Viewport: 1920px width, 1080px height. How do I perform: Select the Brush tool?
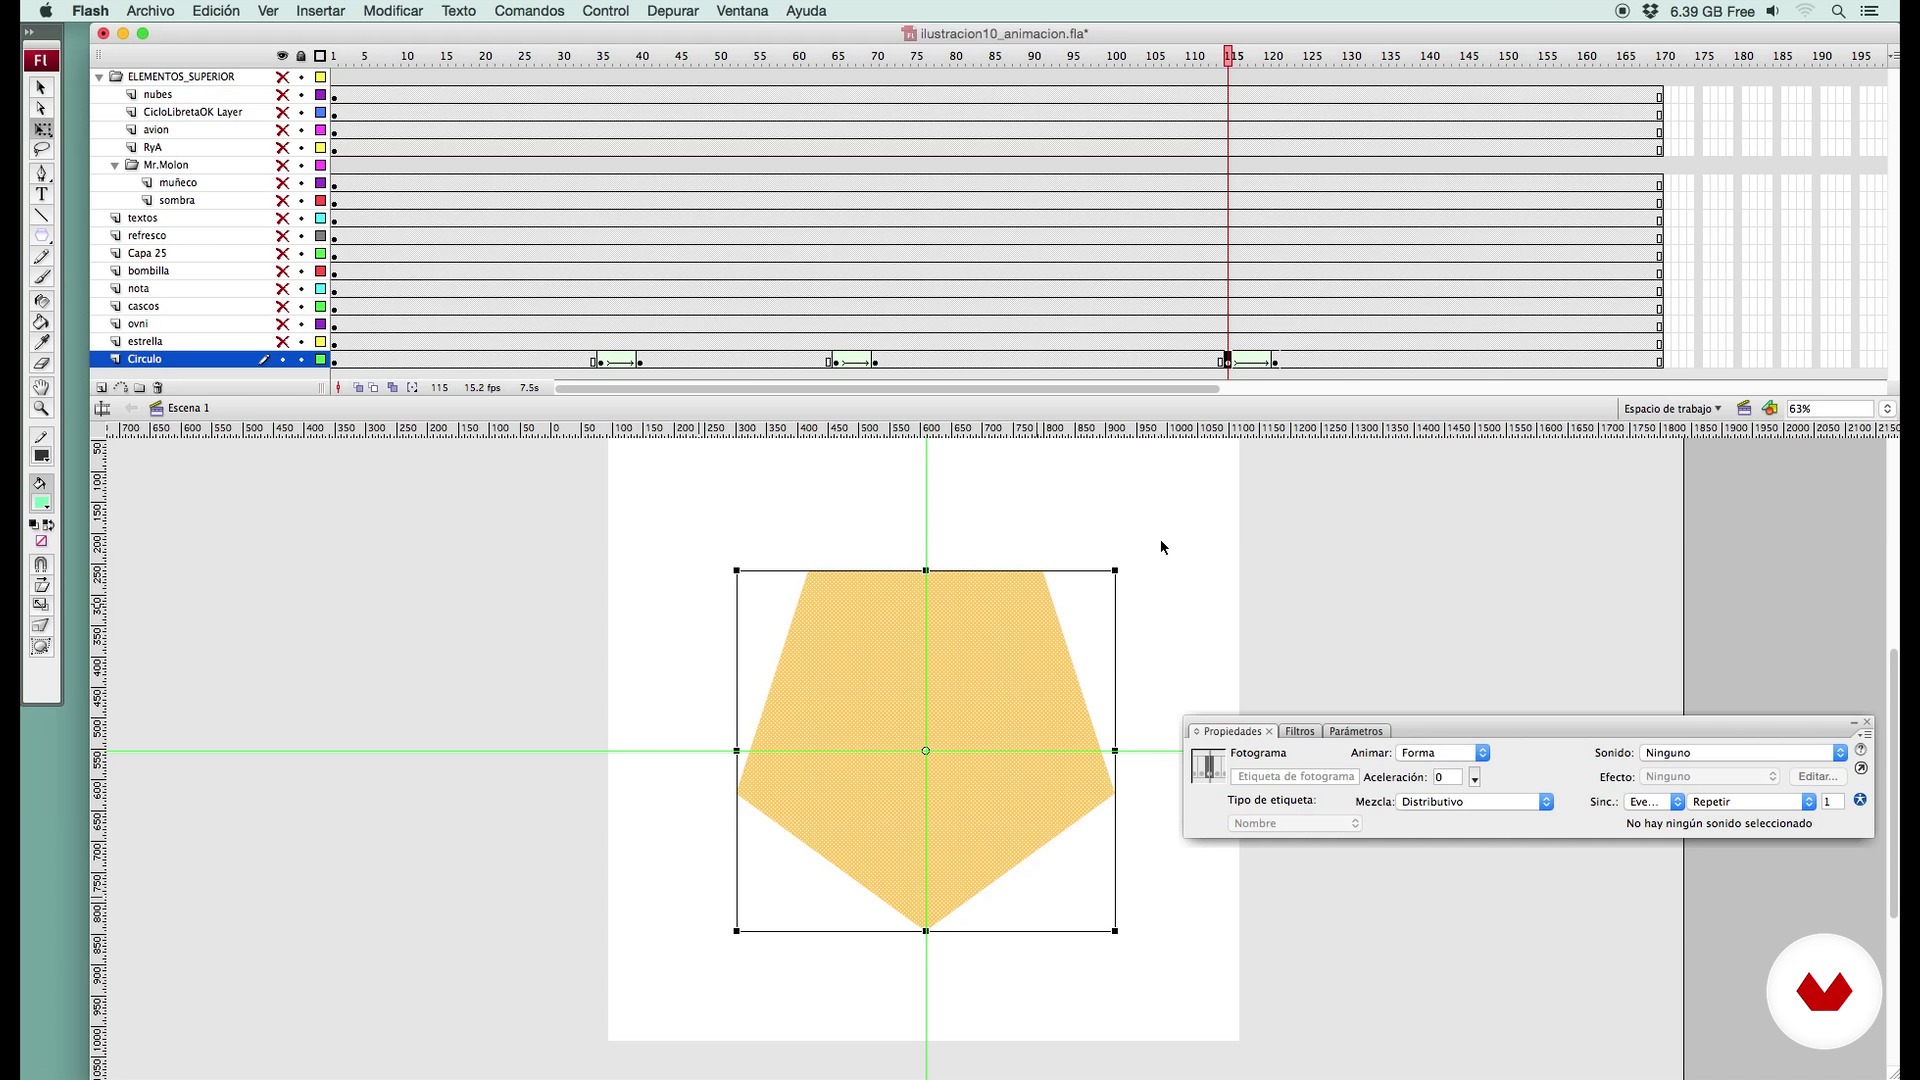[41, 277]
